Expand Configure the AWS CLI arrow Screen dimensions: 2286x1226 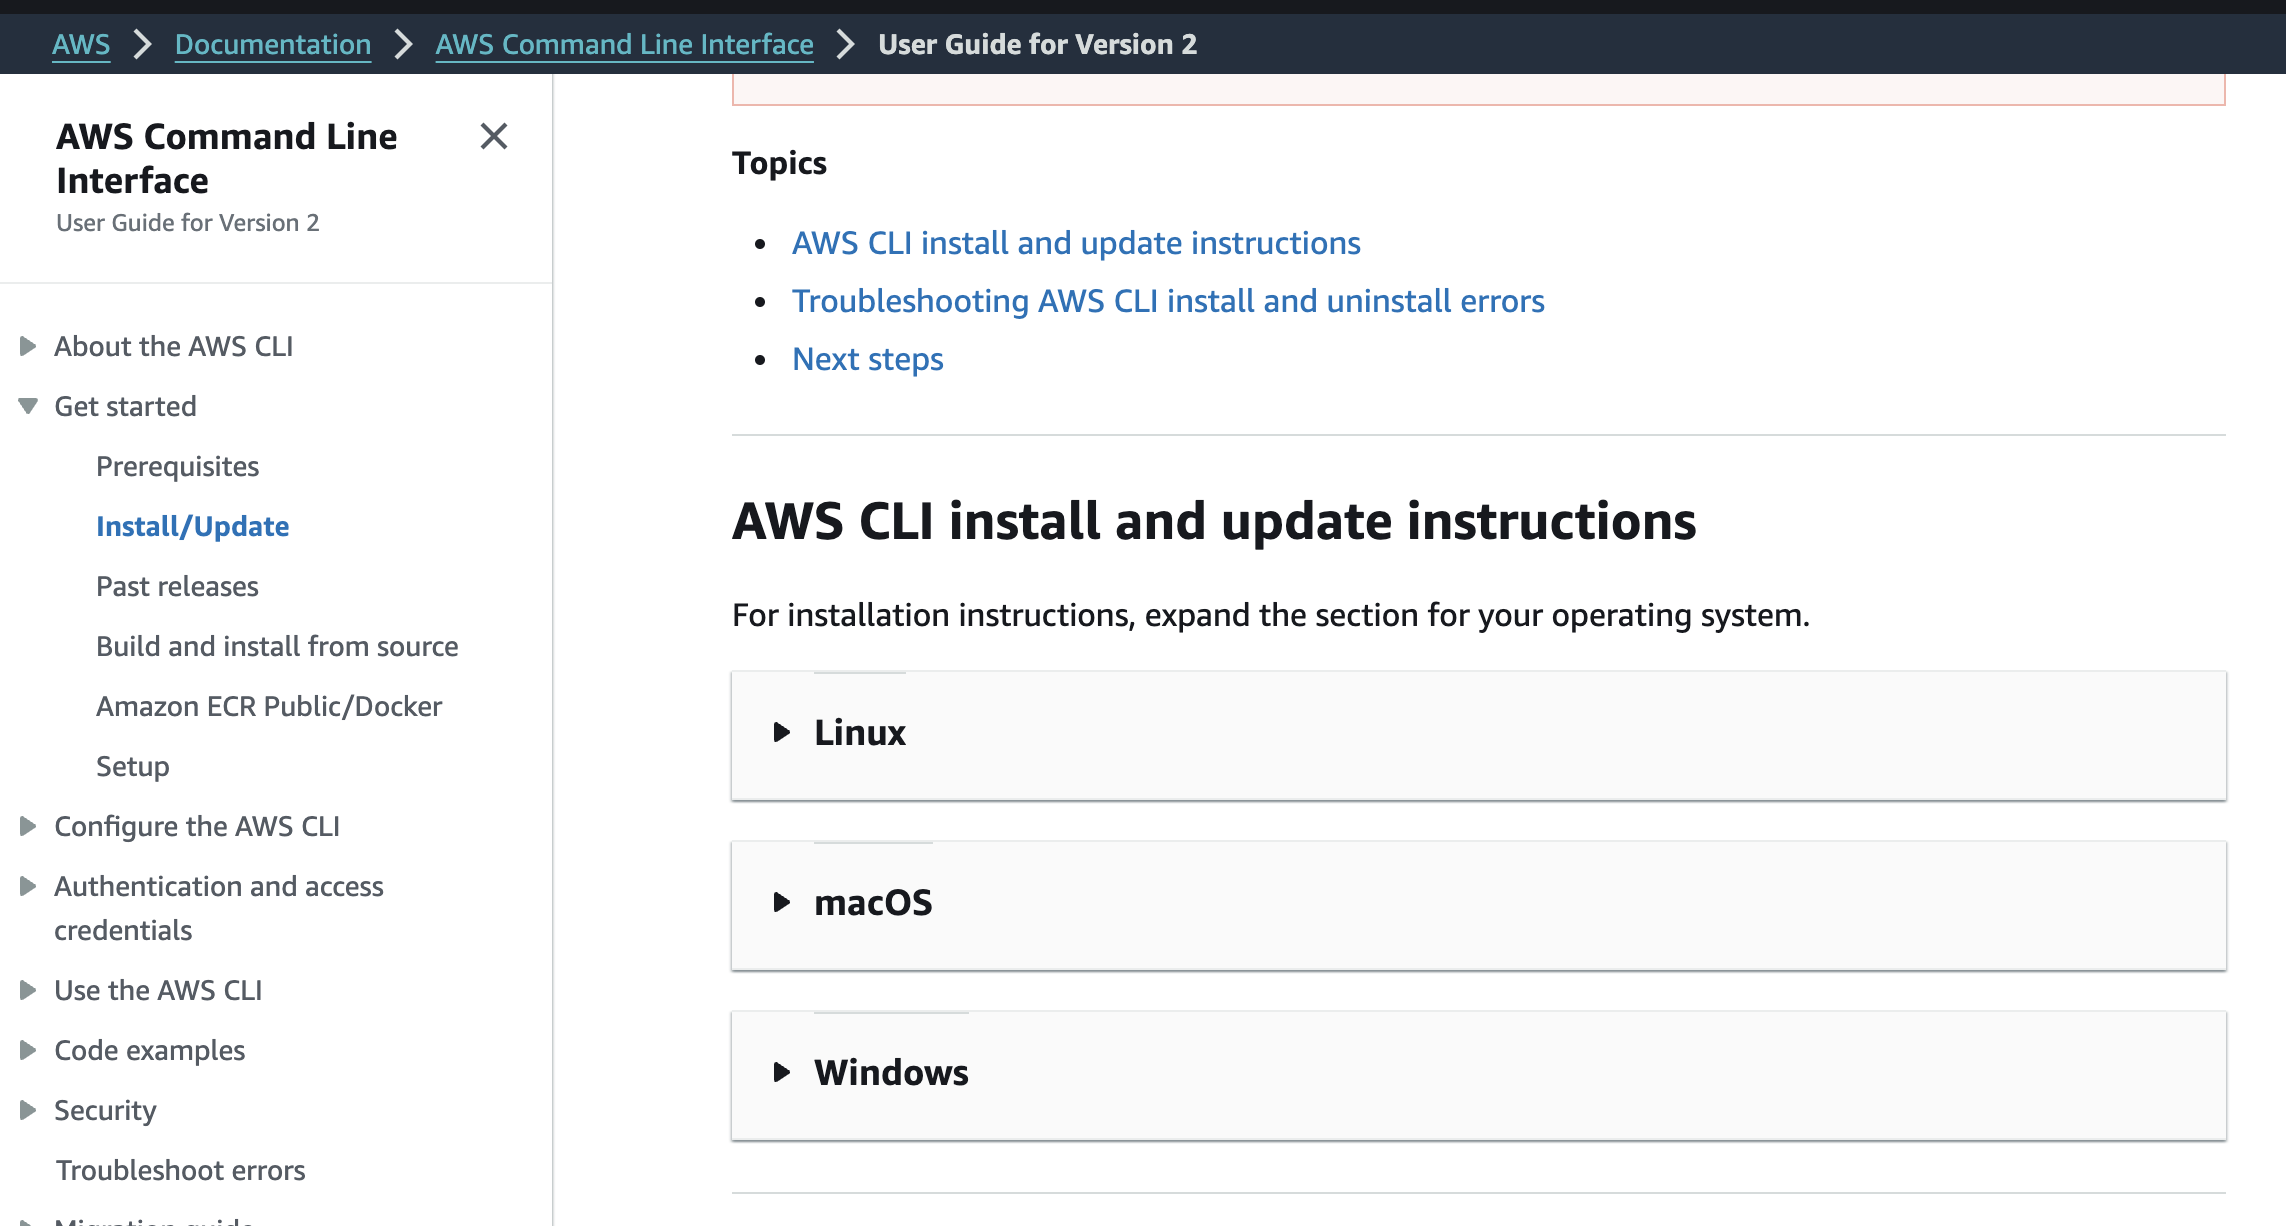(x=28, y=826)
